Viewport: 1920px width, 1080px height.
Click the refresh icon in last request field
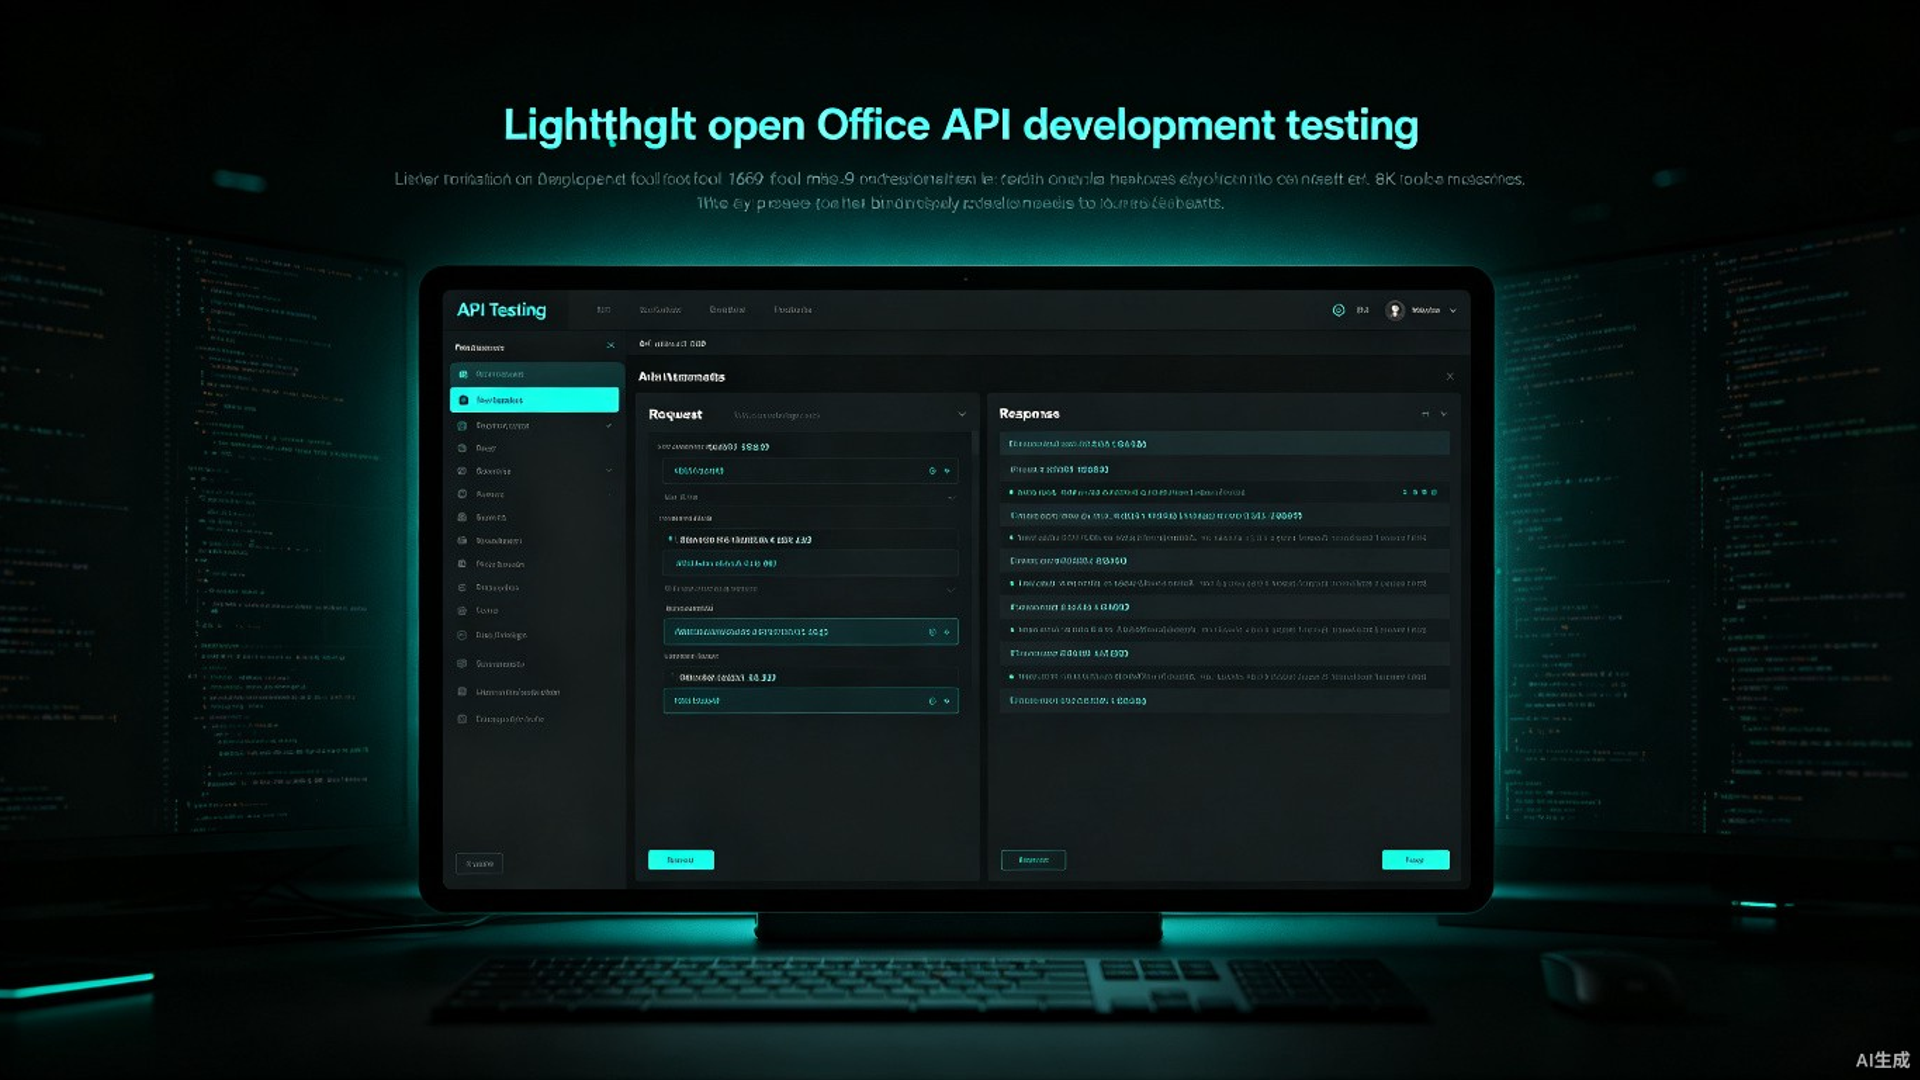pyautogui.click(x=932, y=701)
